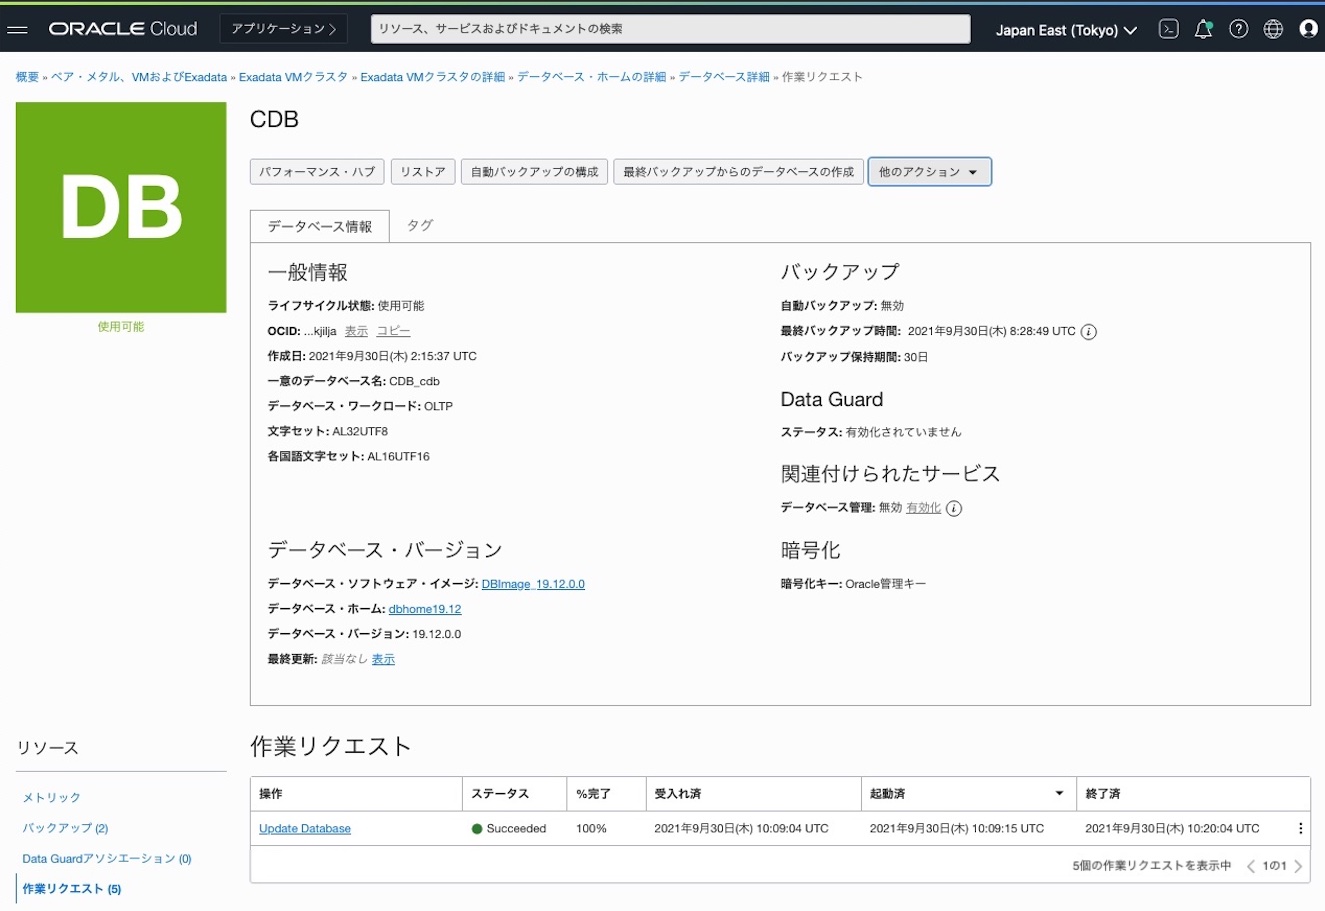Image resolution: width=1325 pixels, height=911 pixels.
Task: Select バックアップ (2) in resources list
Action: (x=65, y=828)
